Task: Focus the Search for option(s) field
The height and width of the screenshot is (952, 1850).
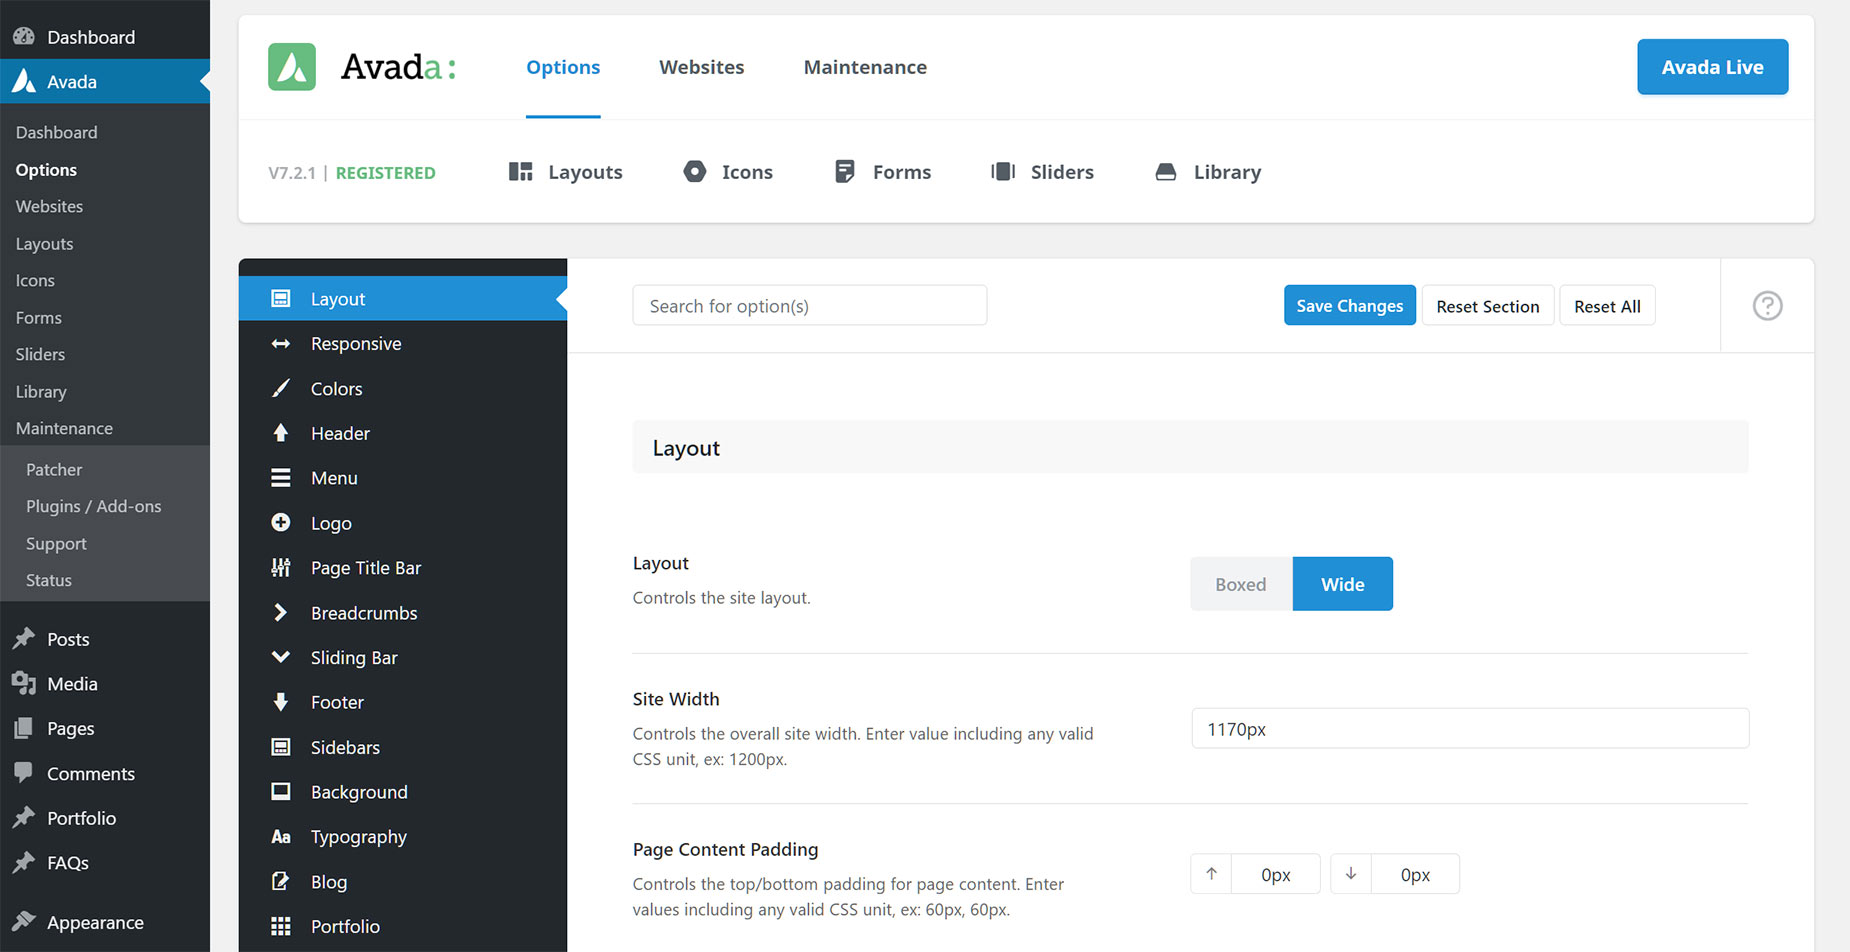Action: pos(810,306)
